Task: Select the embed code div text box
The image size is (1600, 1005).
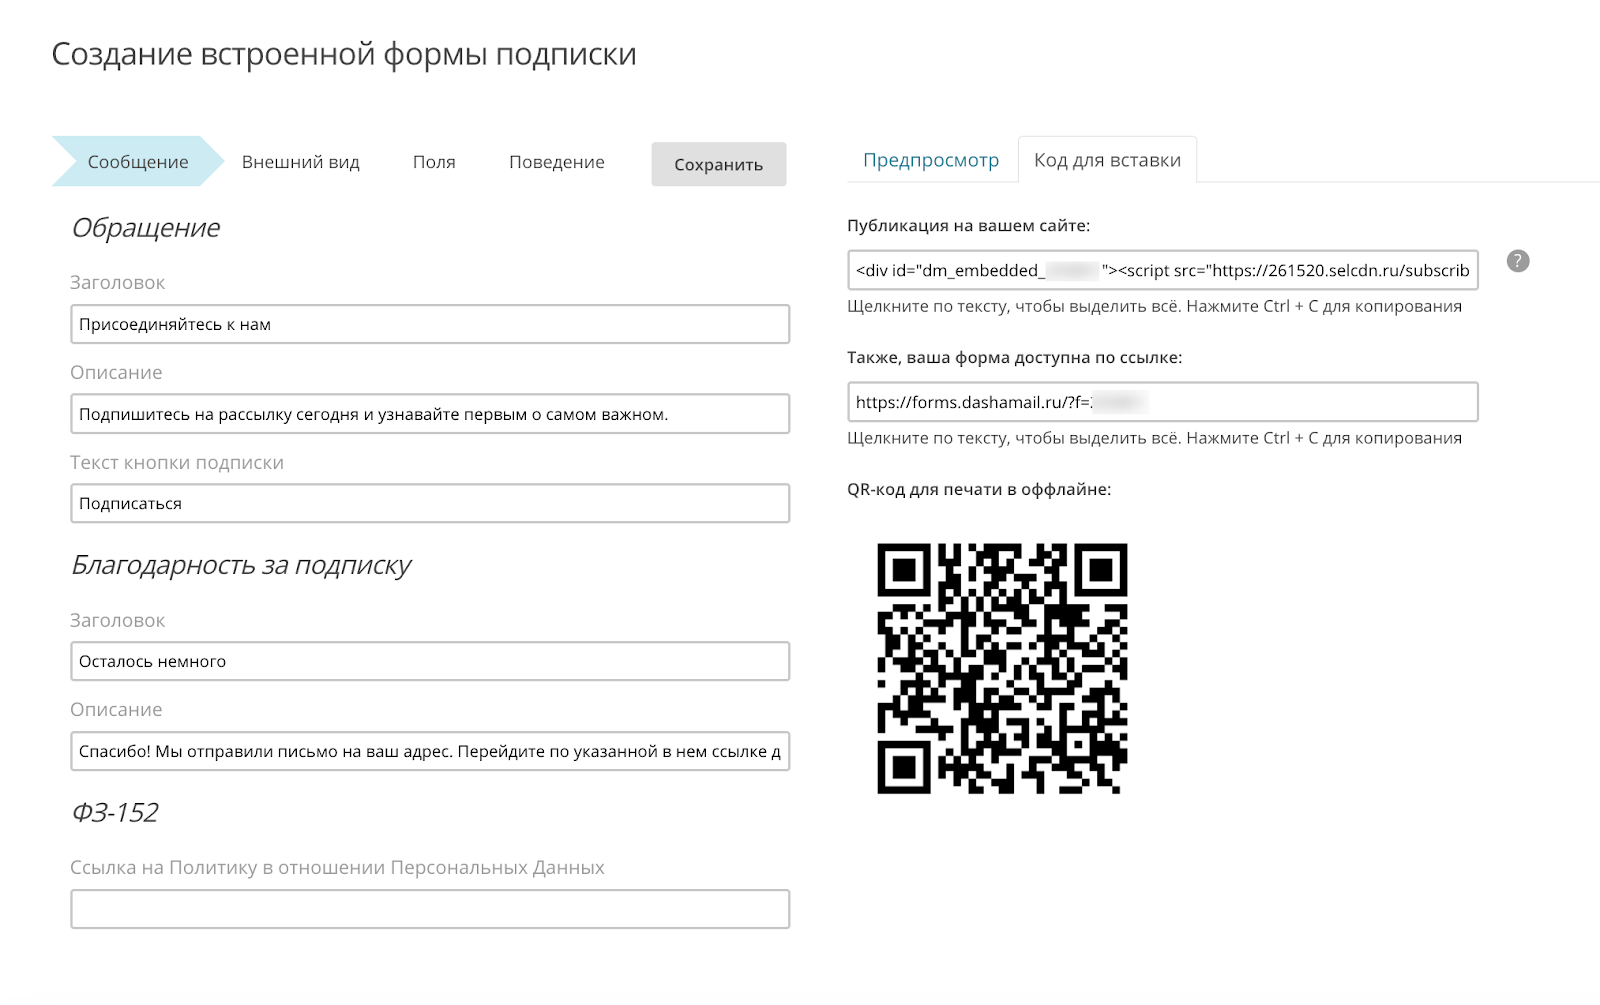Action: (1163, 270)
